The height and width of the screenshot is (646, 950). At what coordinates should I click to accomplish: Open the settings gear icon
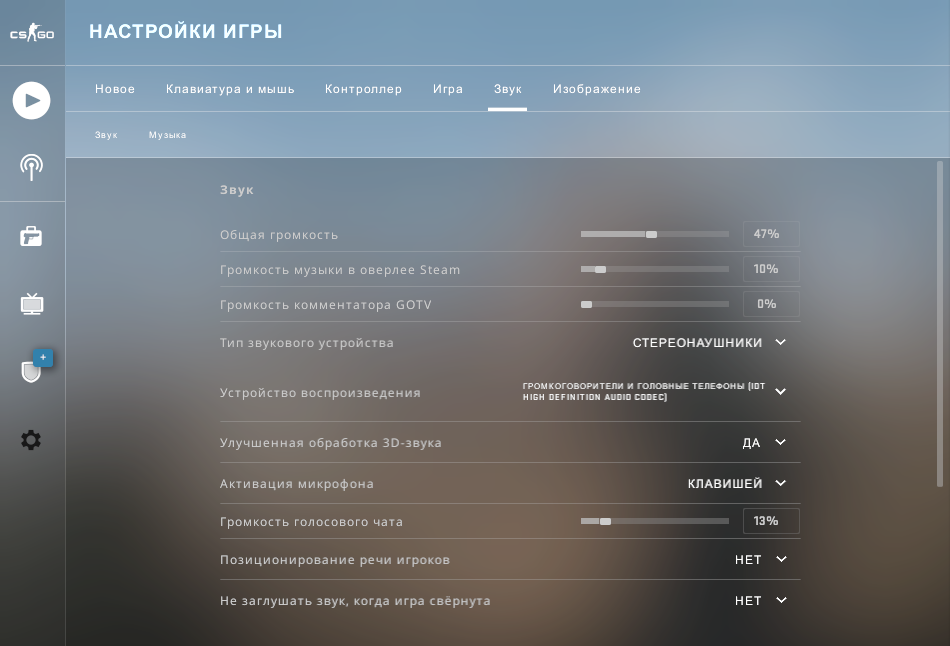tap(32, 440)
